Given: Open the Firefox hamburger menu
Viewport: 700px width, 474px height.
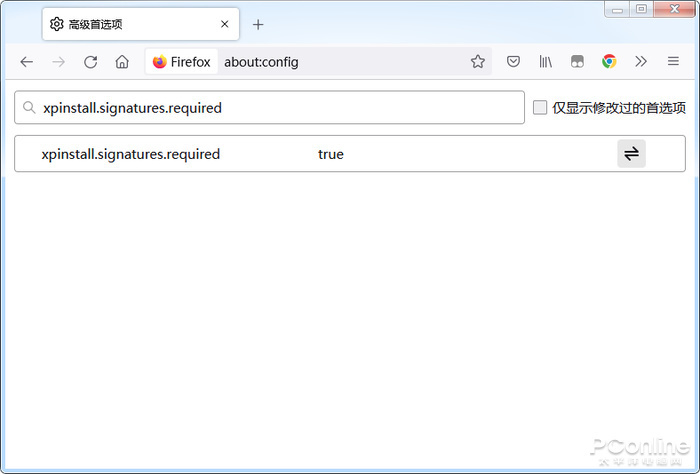Looking at the screenshot, I should [673, 61].
